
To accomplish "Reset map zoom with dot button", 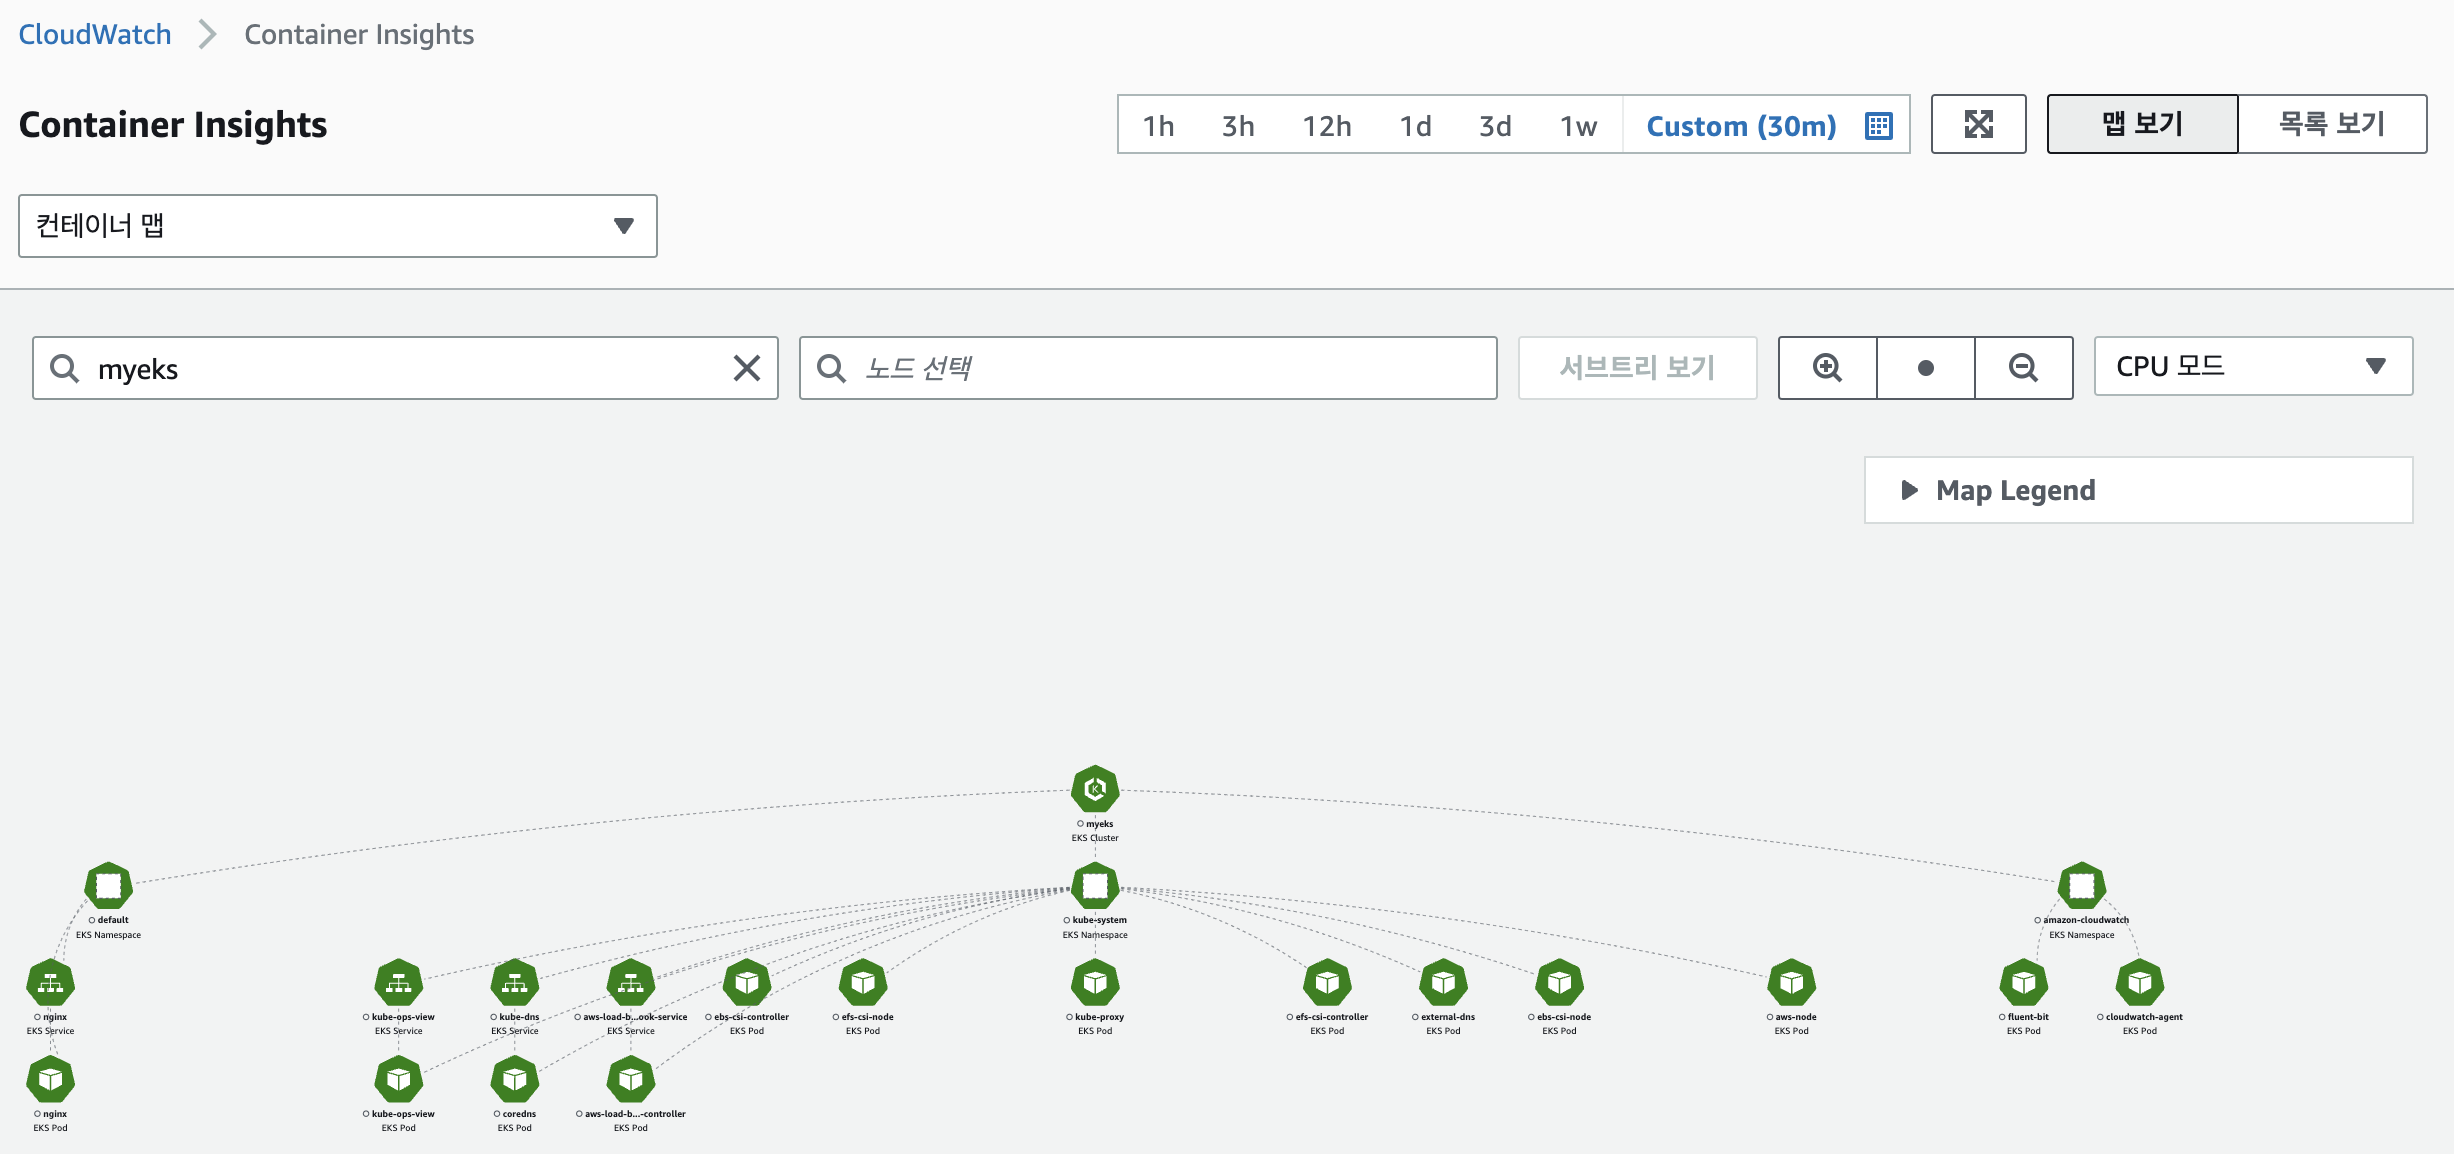I will [x=1925, y=368].
